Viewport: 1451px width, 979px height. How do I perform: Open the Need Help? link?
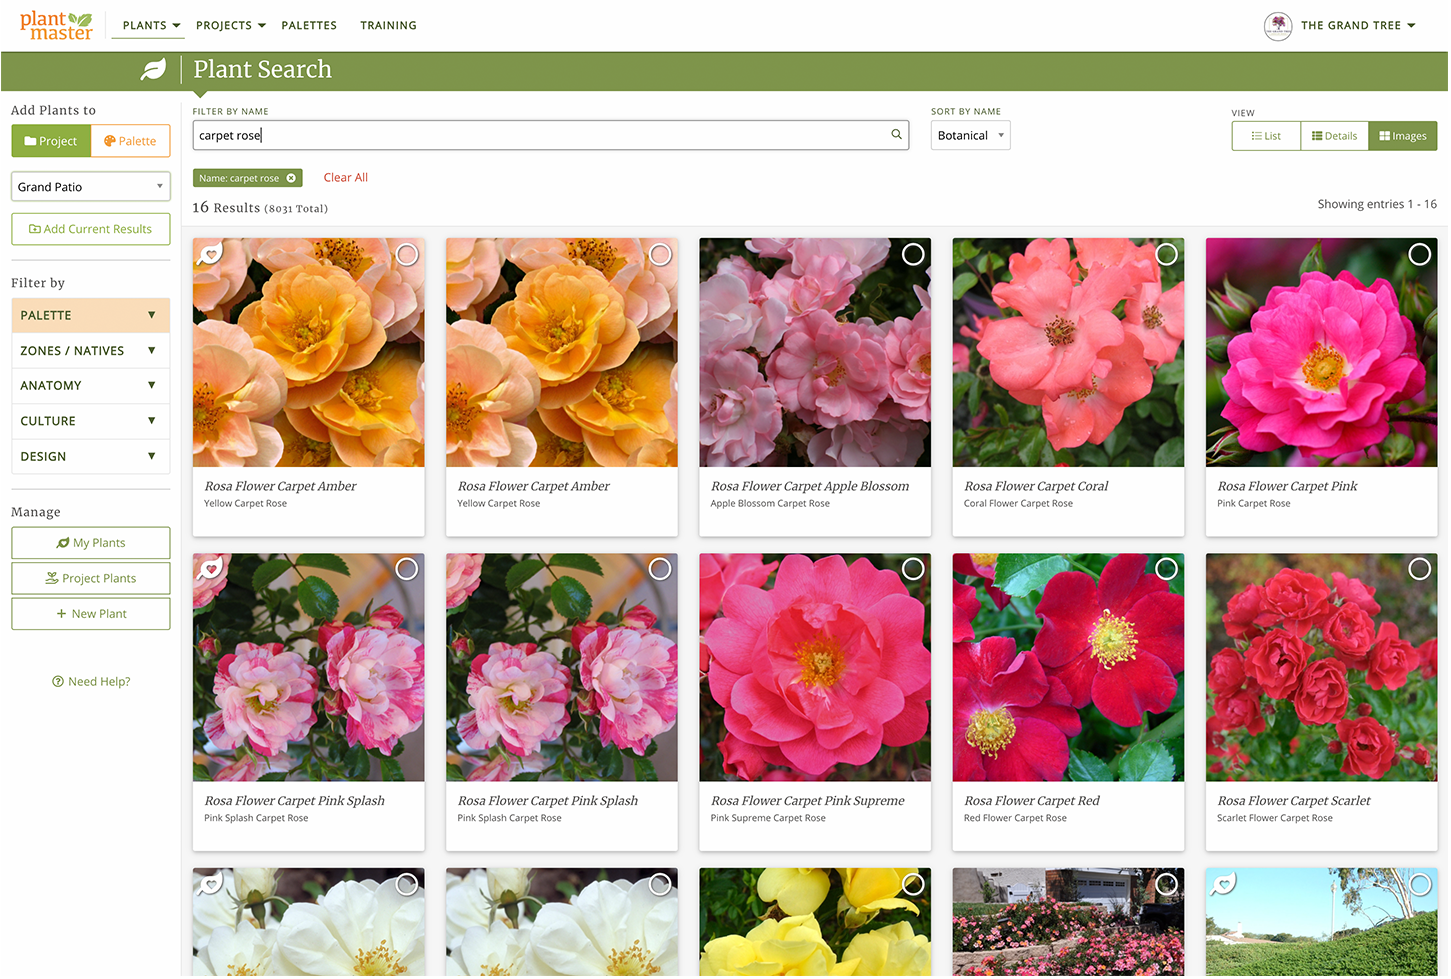click(91, 682)
